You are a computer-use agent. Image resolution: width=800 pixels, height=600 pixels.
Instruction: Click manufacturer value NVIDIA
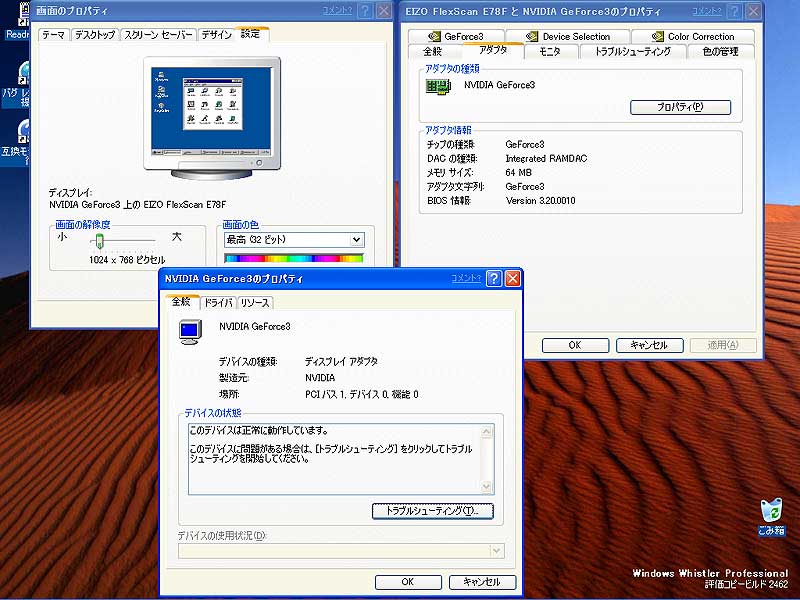(x=320, y=378)
